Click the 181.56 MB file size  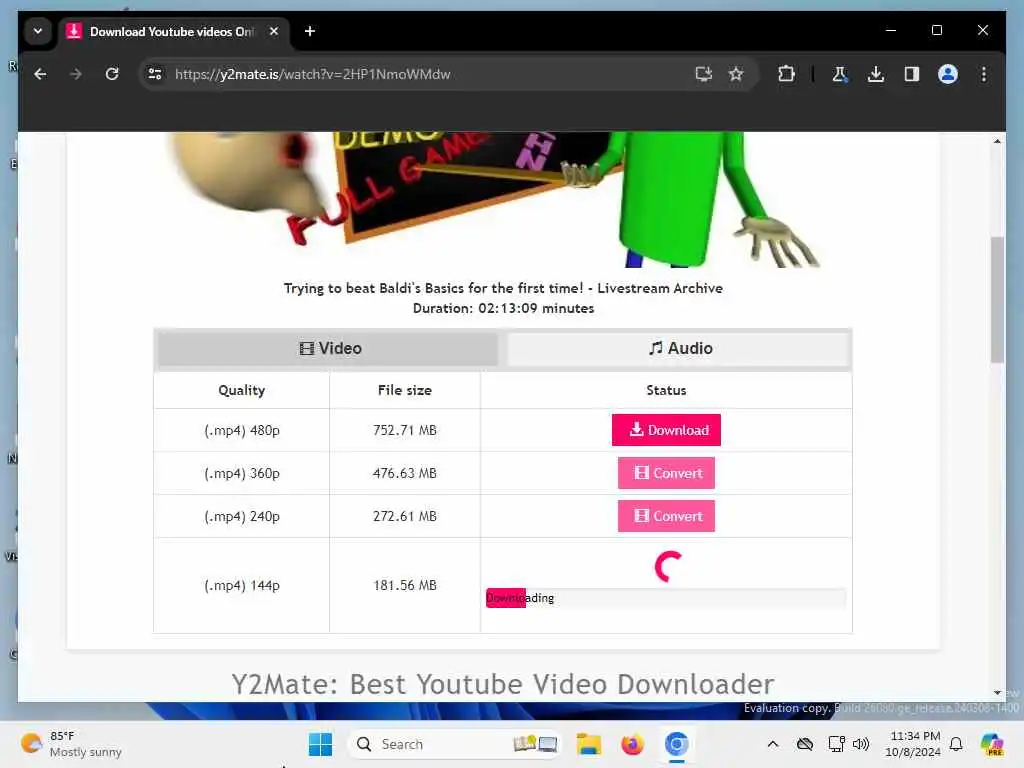405,586
